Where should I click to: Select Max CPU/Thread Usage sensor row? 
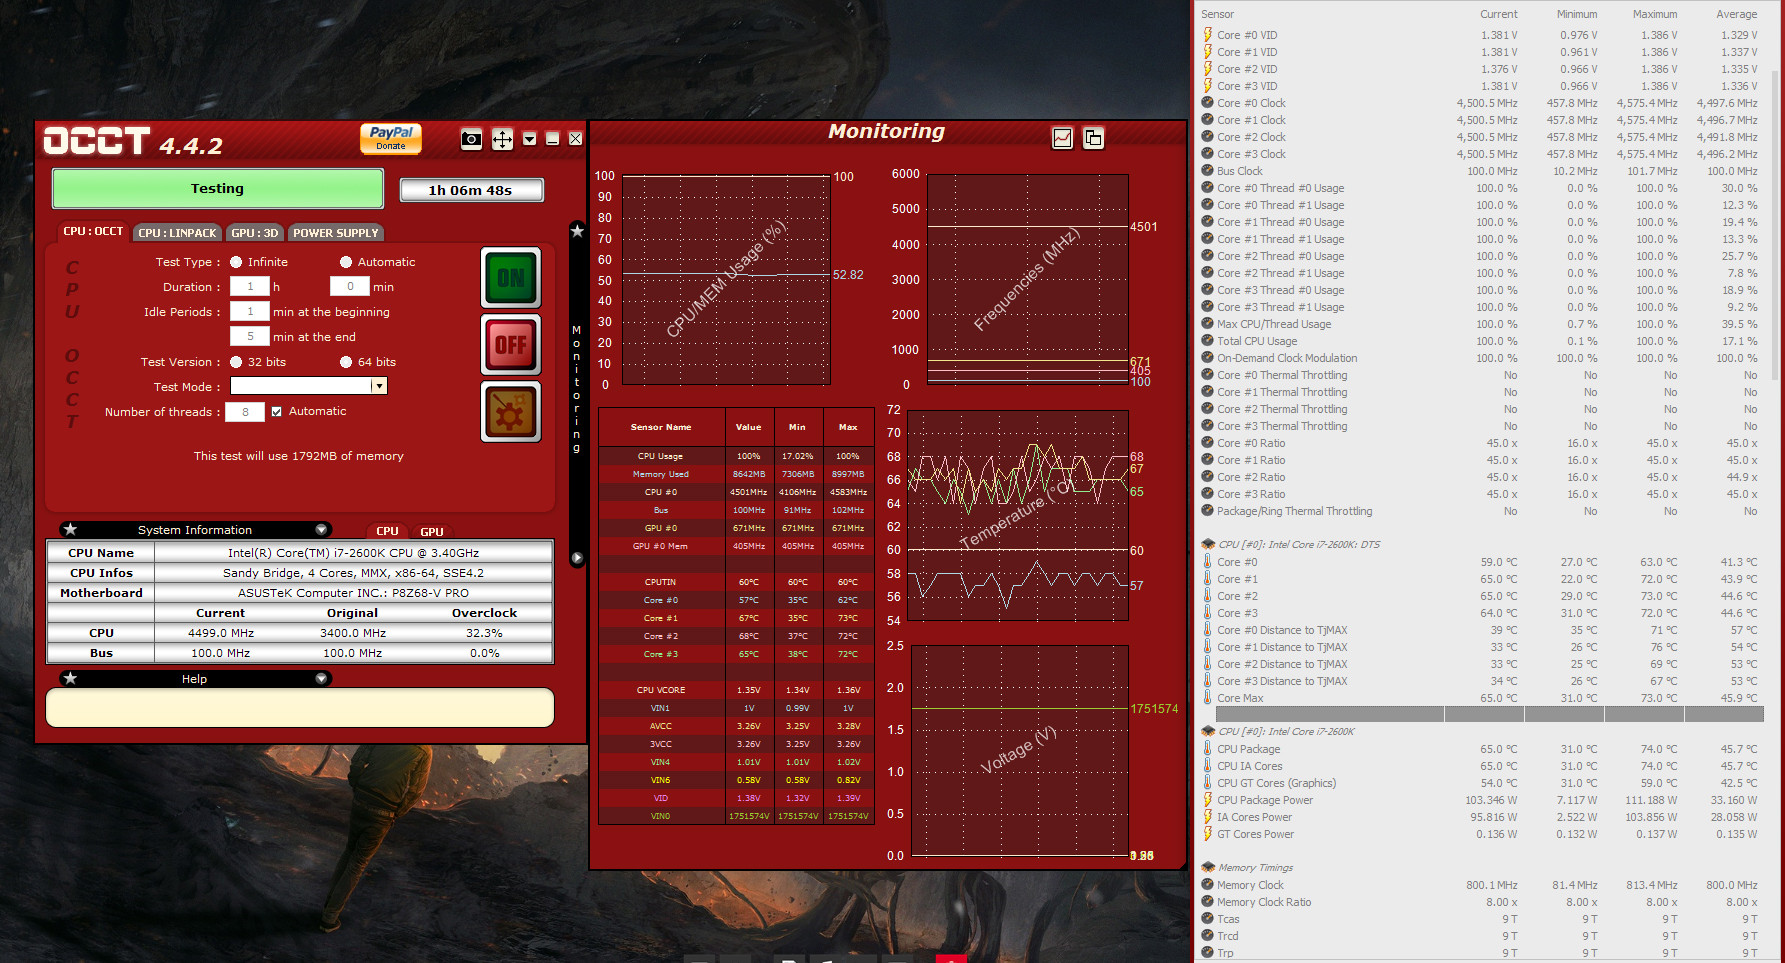[x=1480, y=324]
